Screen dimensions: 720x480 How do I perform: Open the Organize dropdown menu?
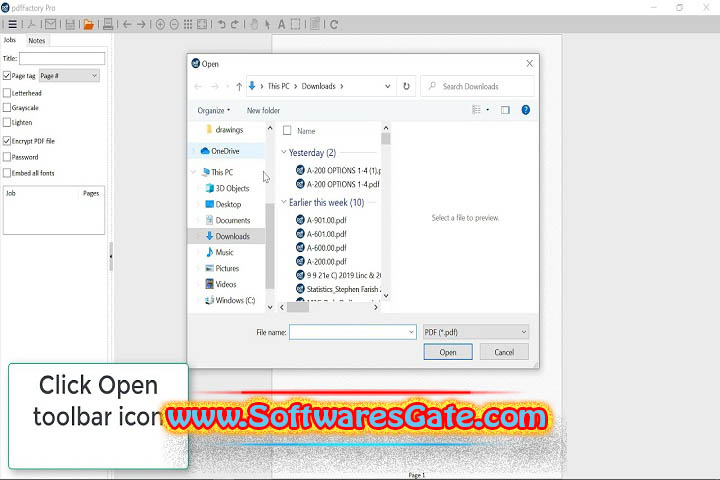pos(214,111)
